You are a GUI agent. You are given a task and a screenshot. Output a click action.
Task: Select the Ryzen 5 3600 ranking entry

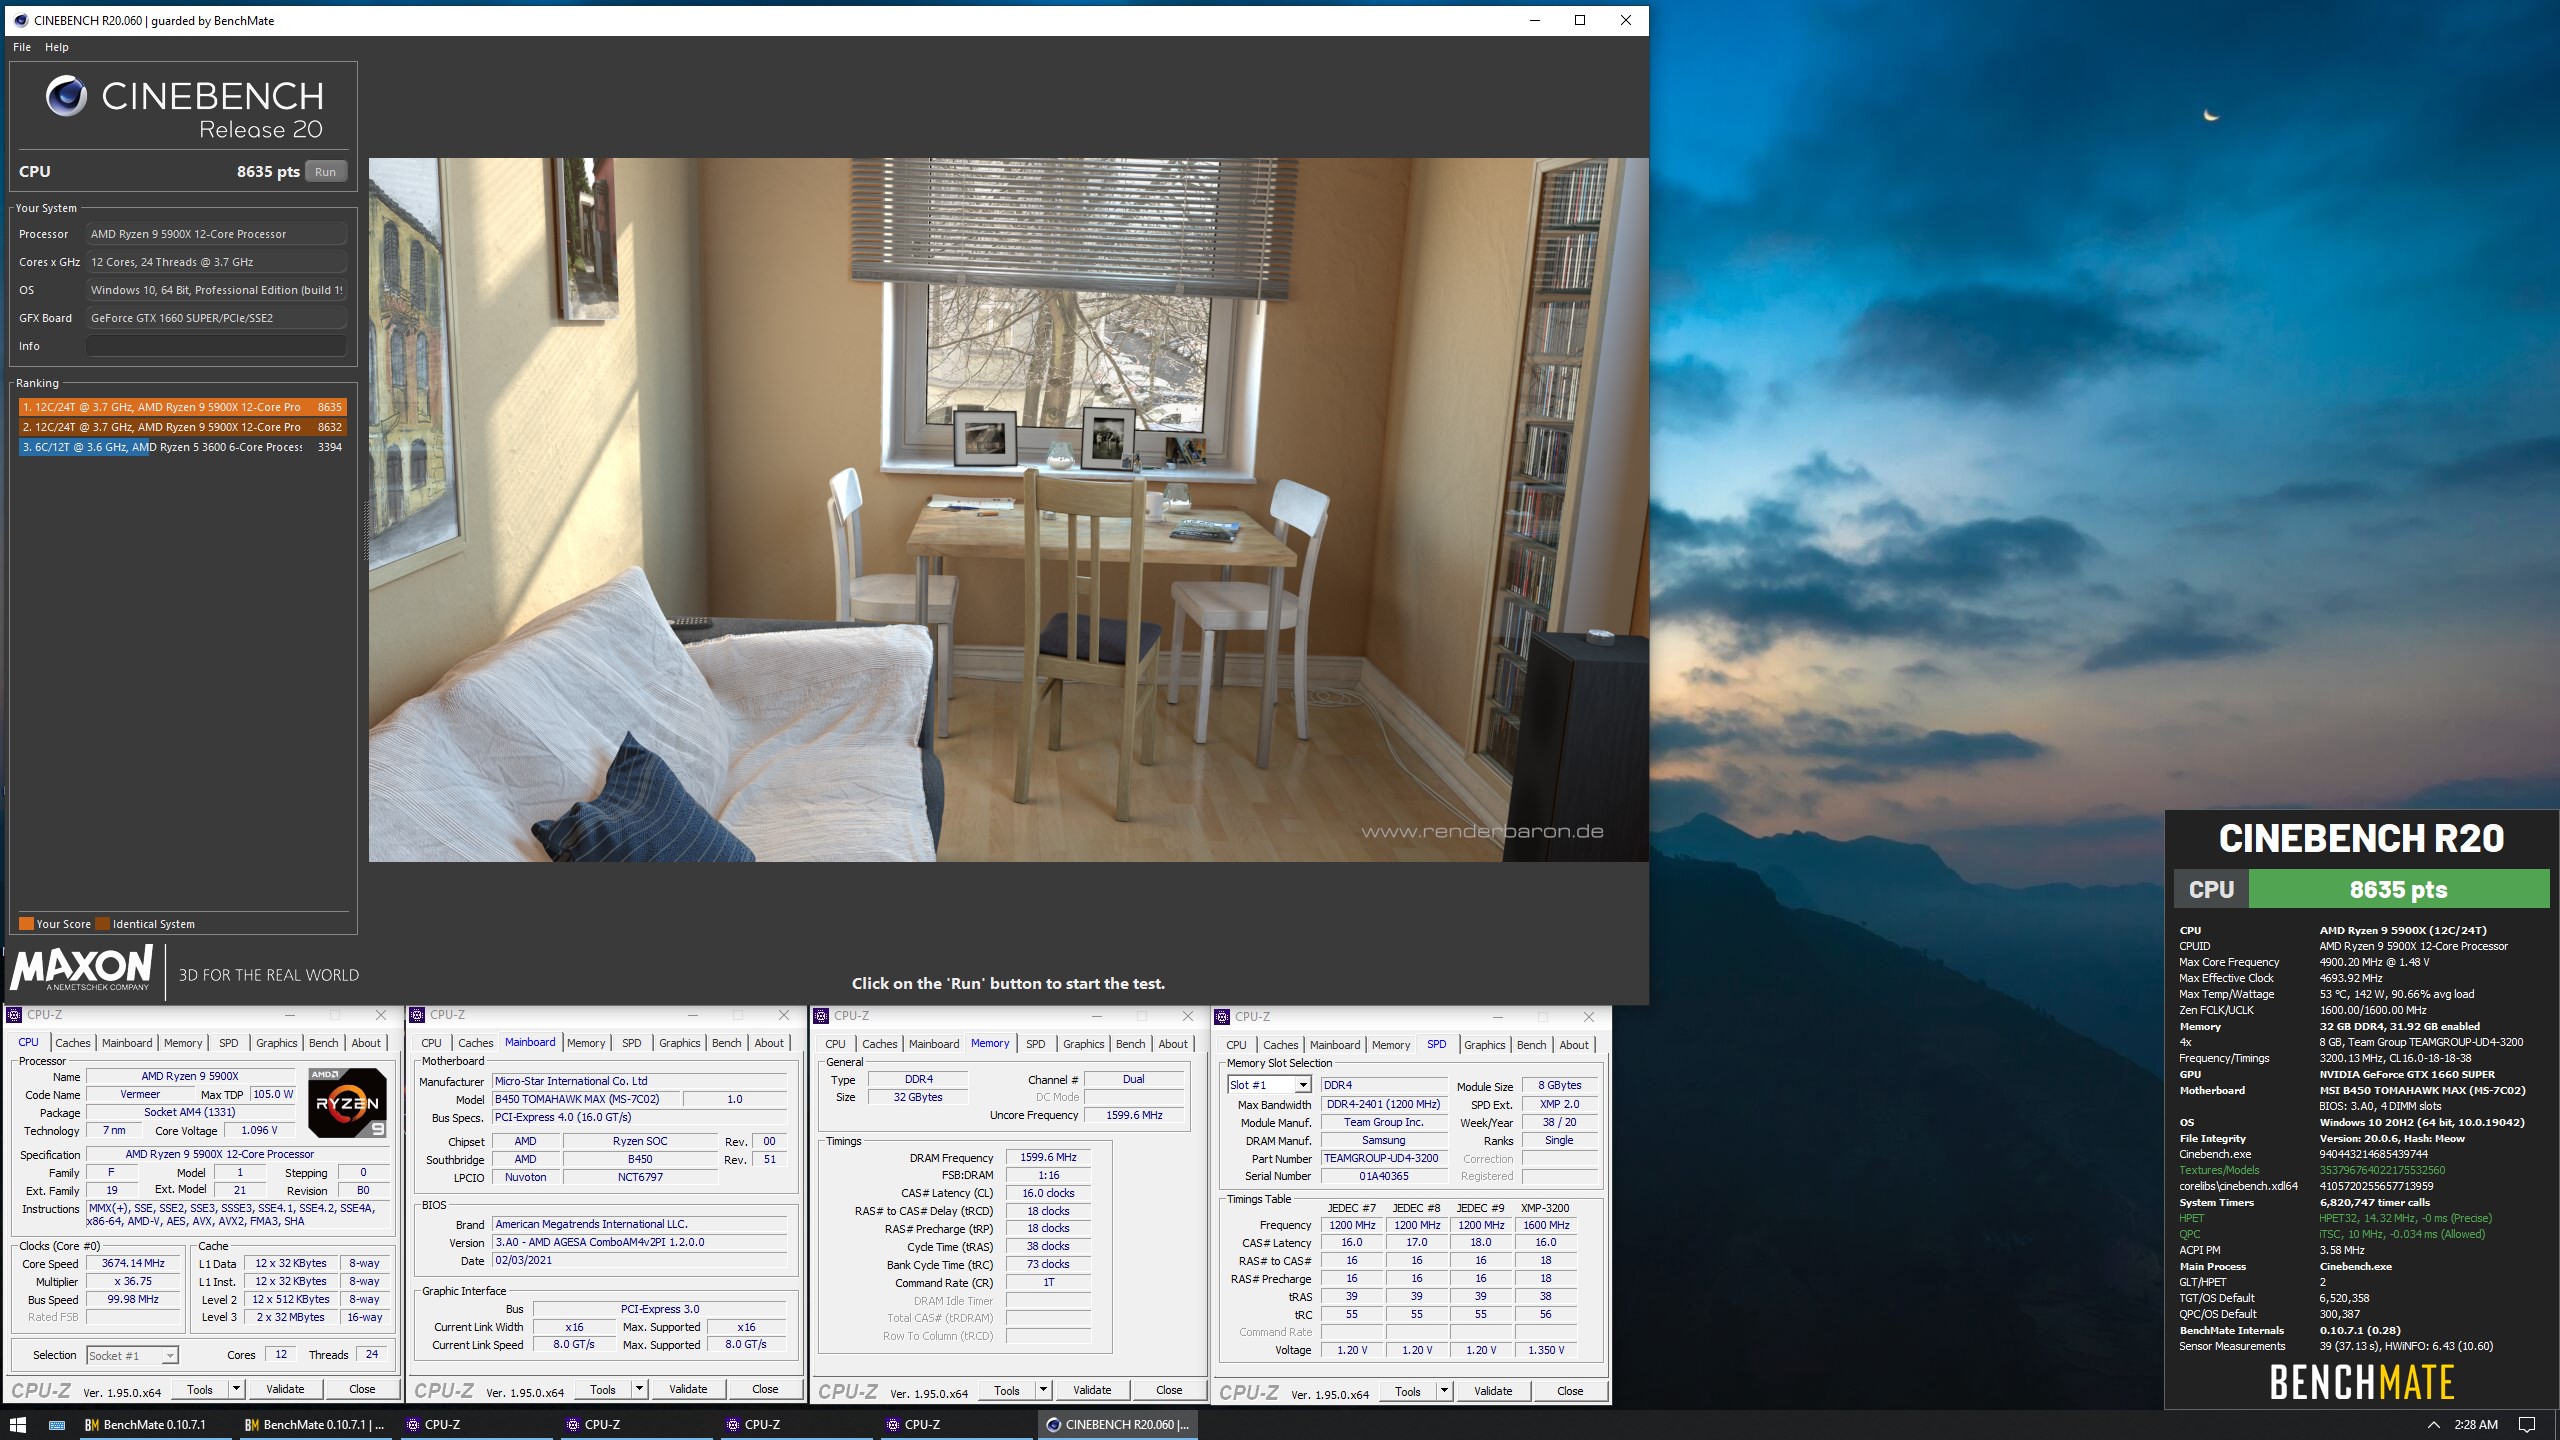[182, 447]
